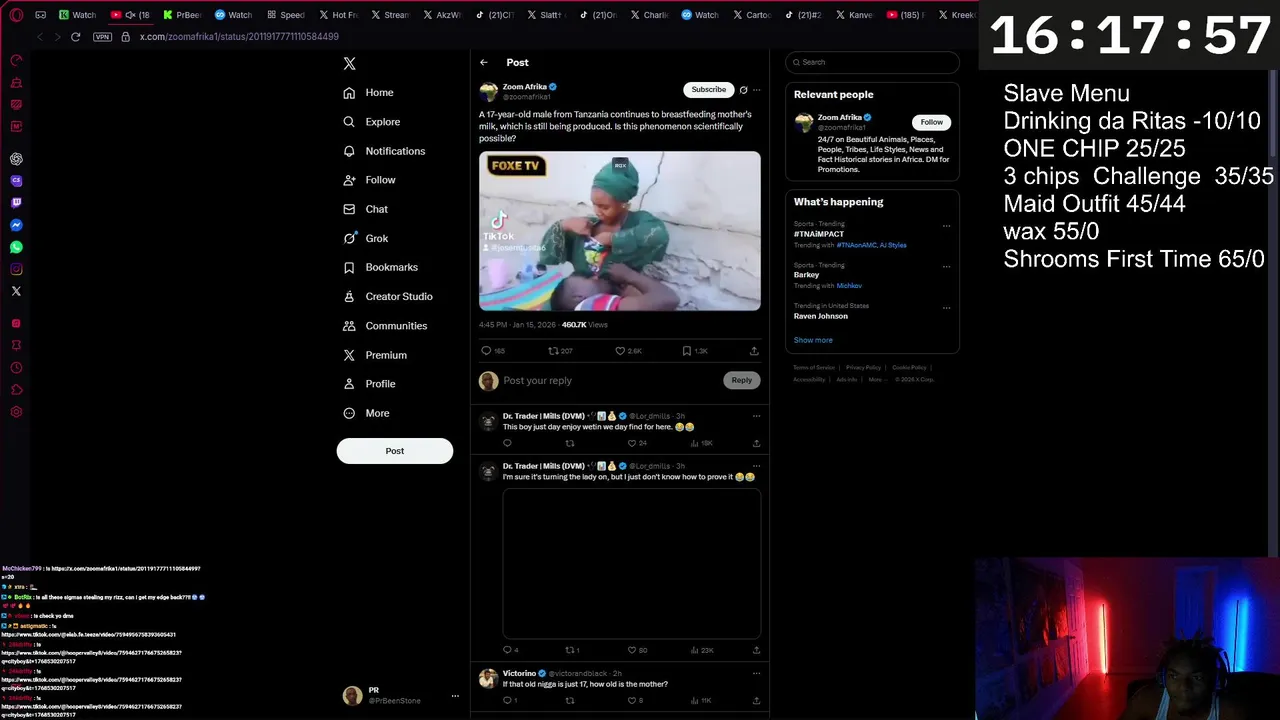The height and width of the screenshot is (720, 1280).
Task: Open Raven Johnson trending topic
Action: coord(821,316)
